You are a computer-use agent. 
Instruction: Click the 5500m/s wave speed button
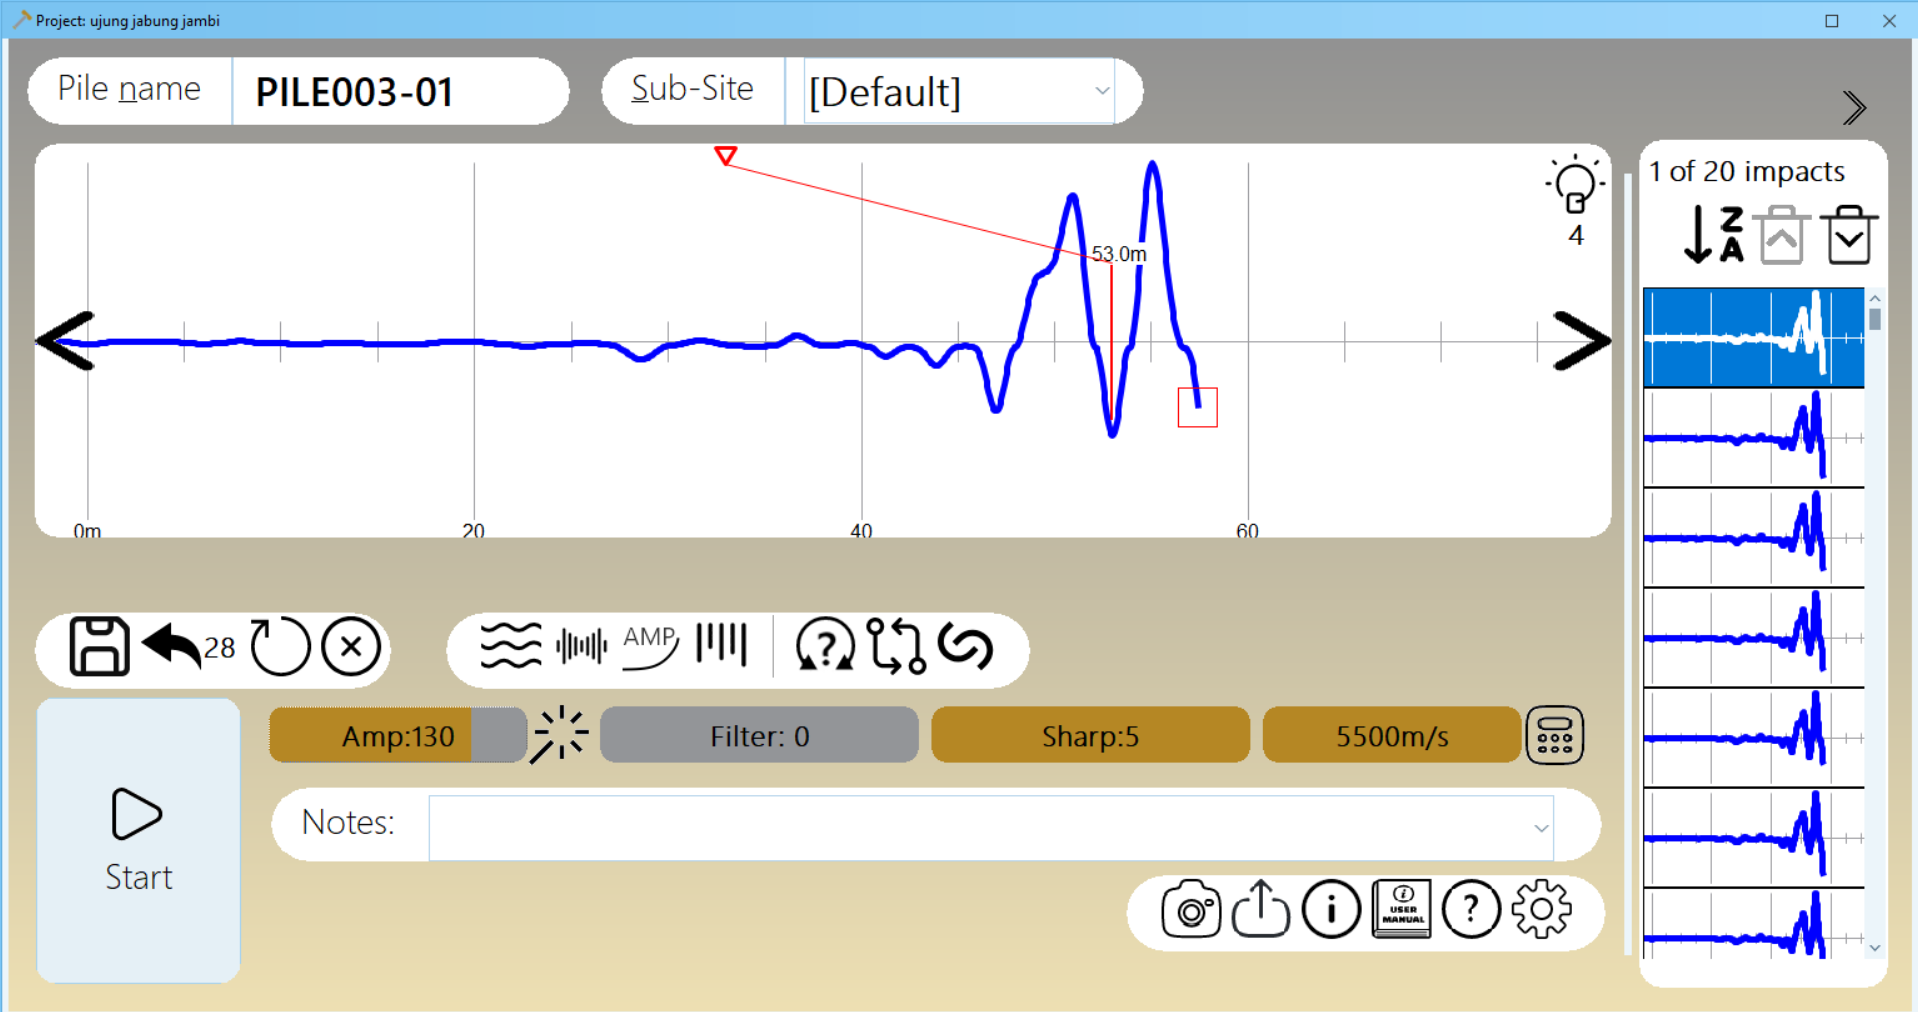click(x=1391, y=736)
